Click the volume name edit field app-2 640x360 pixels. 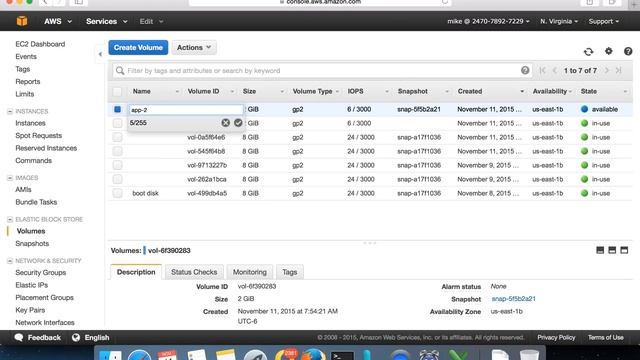tap(186, 109)
